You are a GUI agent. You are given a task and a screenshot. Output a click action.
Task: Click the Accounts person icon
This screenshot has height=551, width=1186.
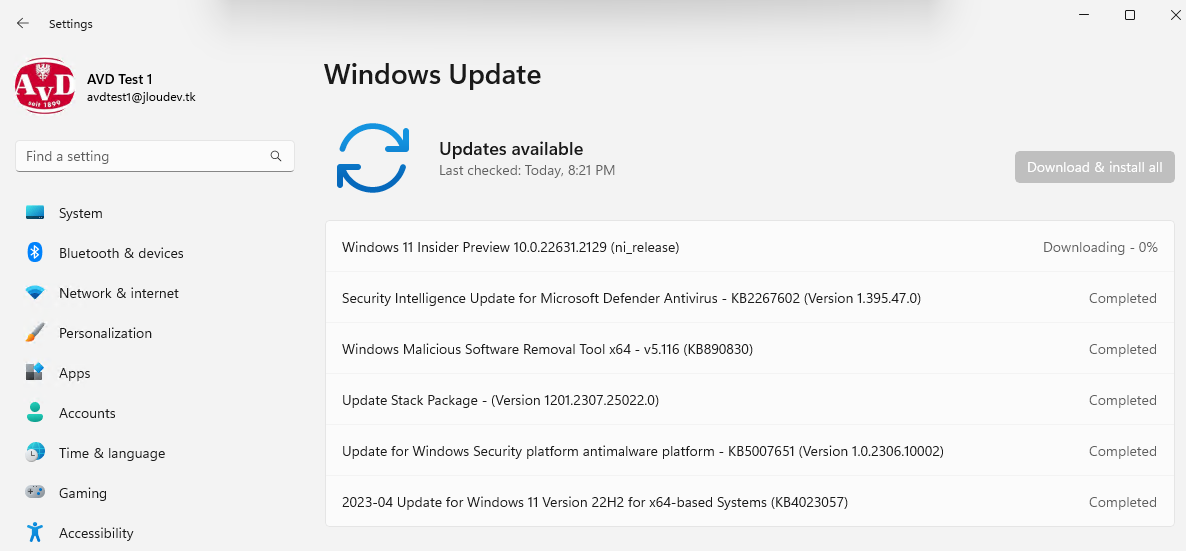pos(35,412)
